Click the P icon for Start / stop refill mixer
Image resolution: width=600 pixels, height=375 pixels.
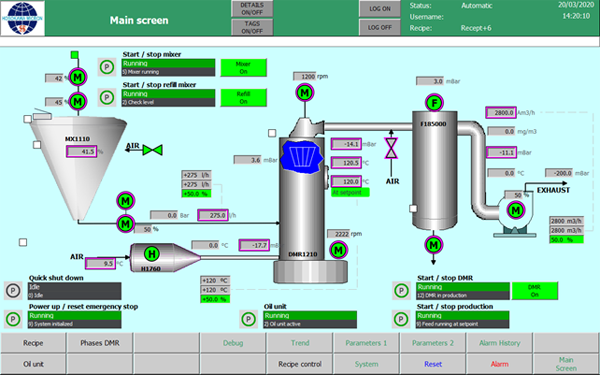107,98
